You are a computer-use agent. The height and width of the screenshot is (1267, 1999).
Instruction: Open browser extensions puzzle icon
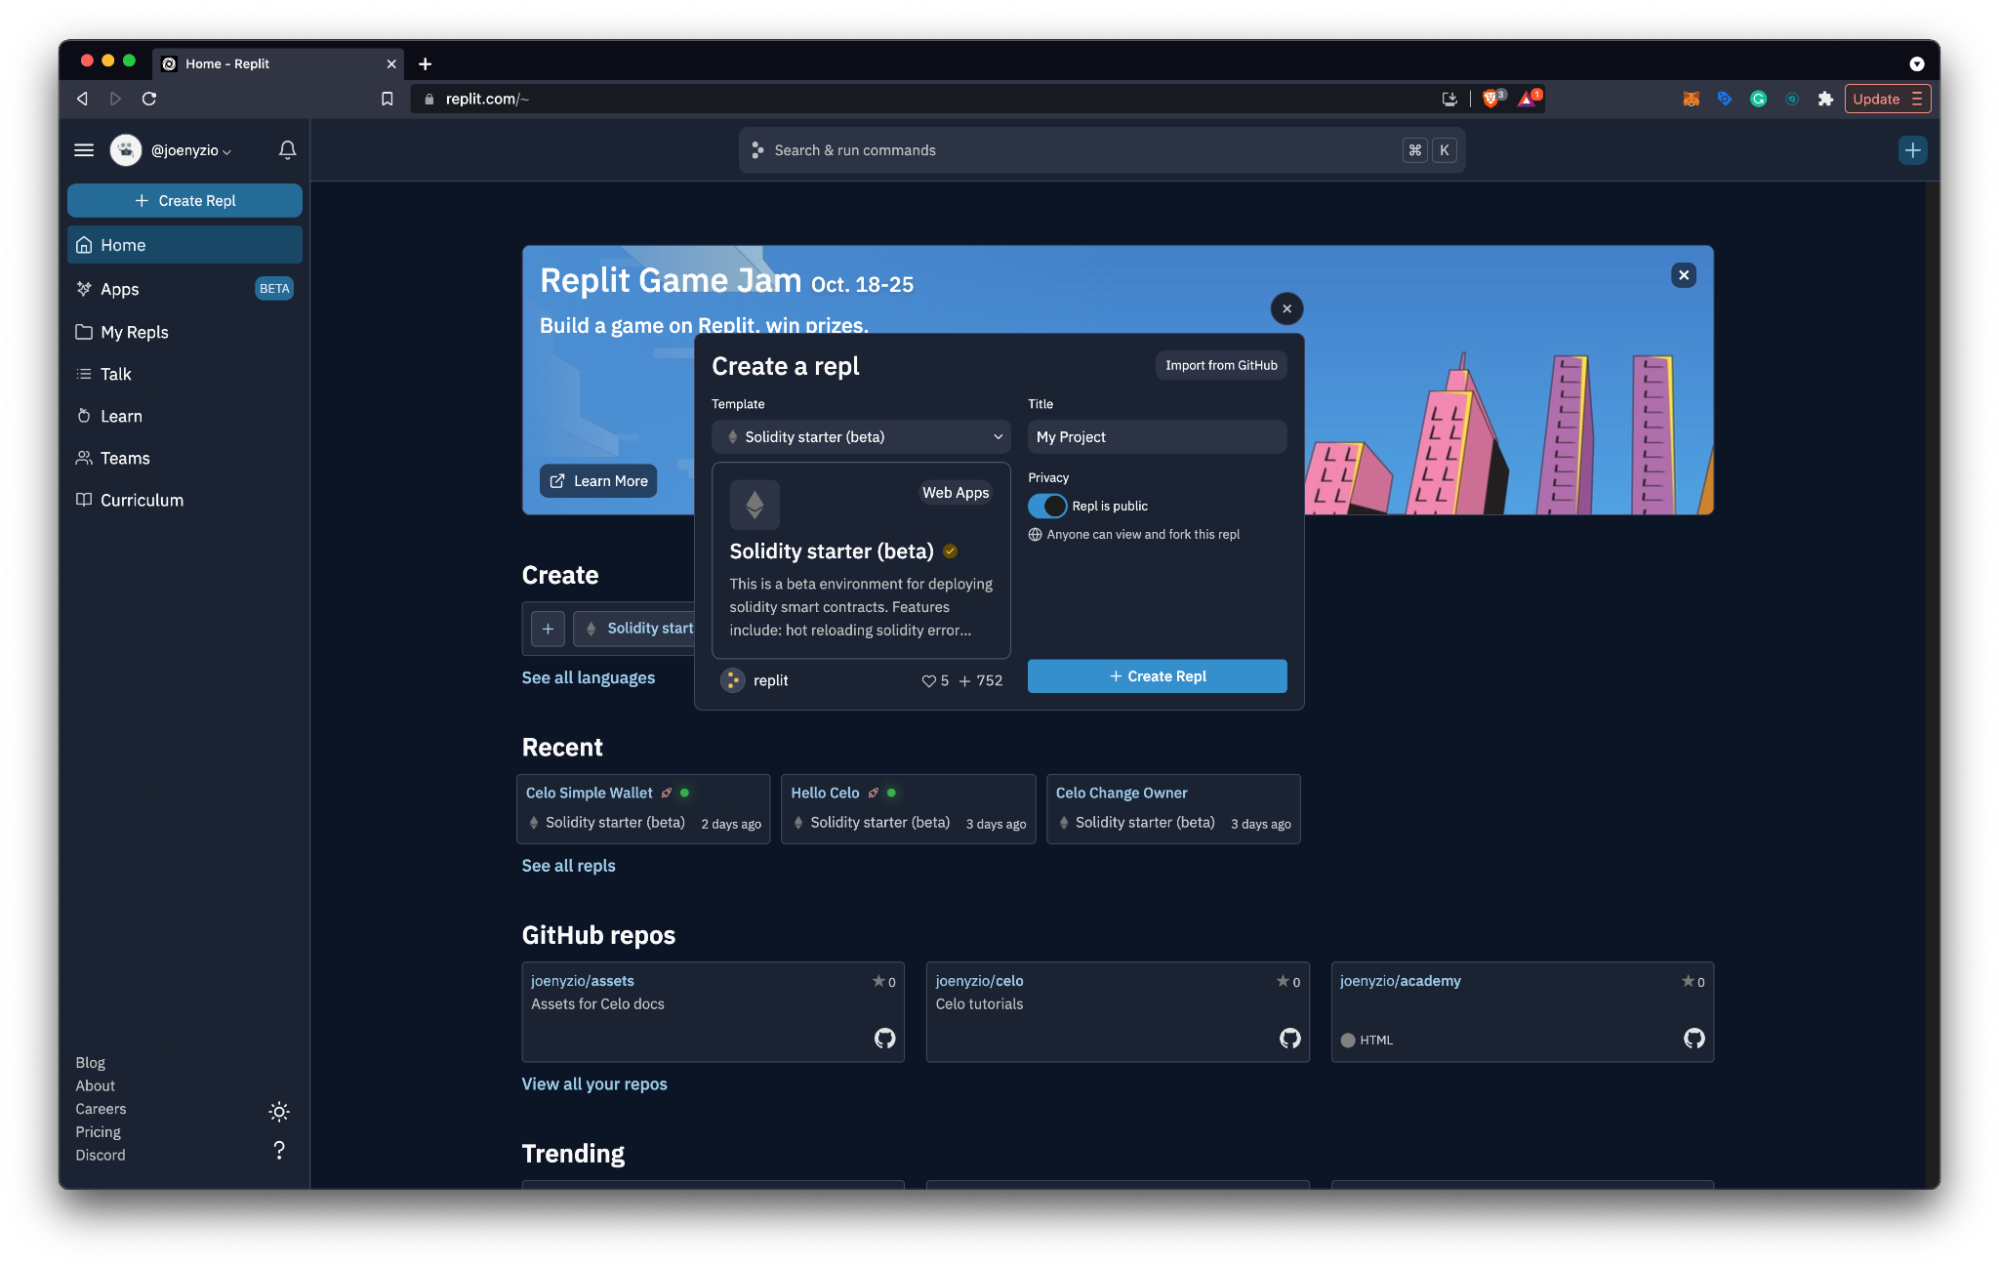point(1825,98)
